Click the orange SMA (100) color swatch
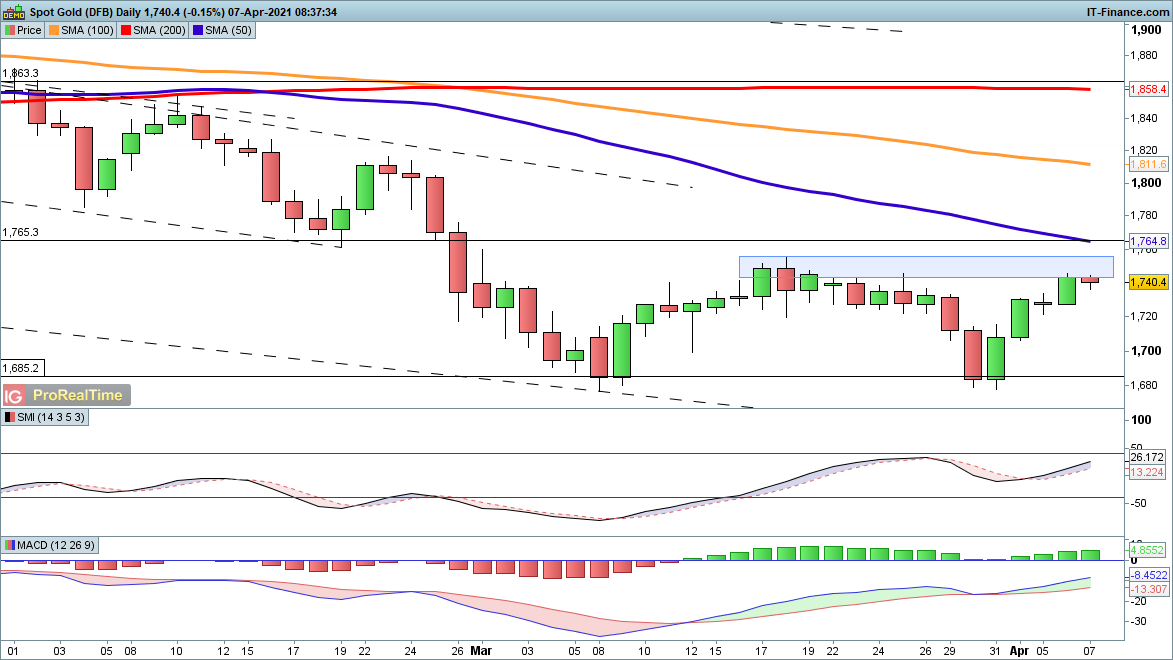Image resolution: width=1173 pixels, height=660 pixels. (x=56, y=30)
